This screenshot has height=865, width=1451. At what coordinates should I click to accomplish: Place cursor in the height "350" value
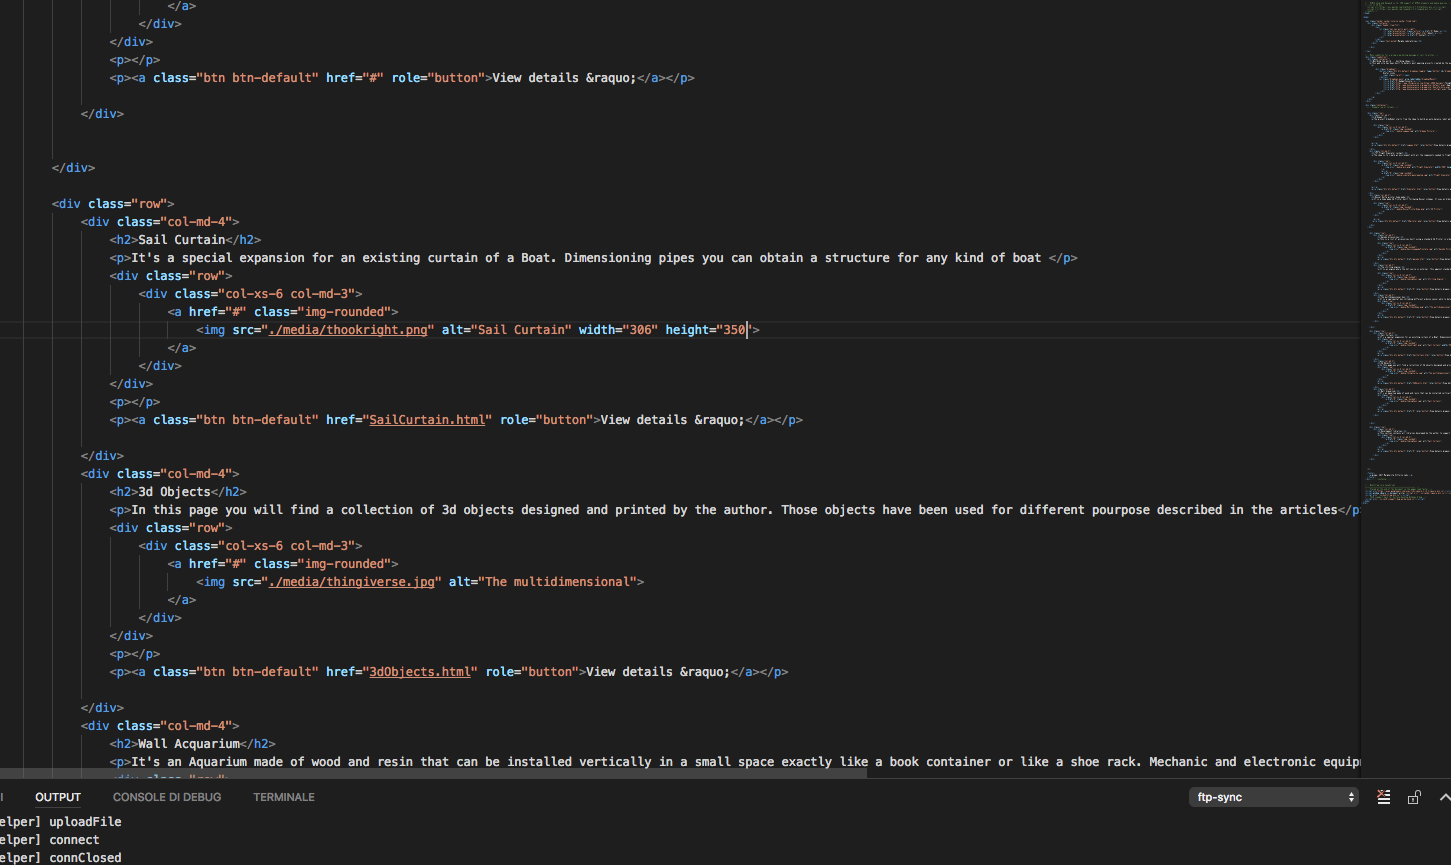tap(734, 330)
